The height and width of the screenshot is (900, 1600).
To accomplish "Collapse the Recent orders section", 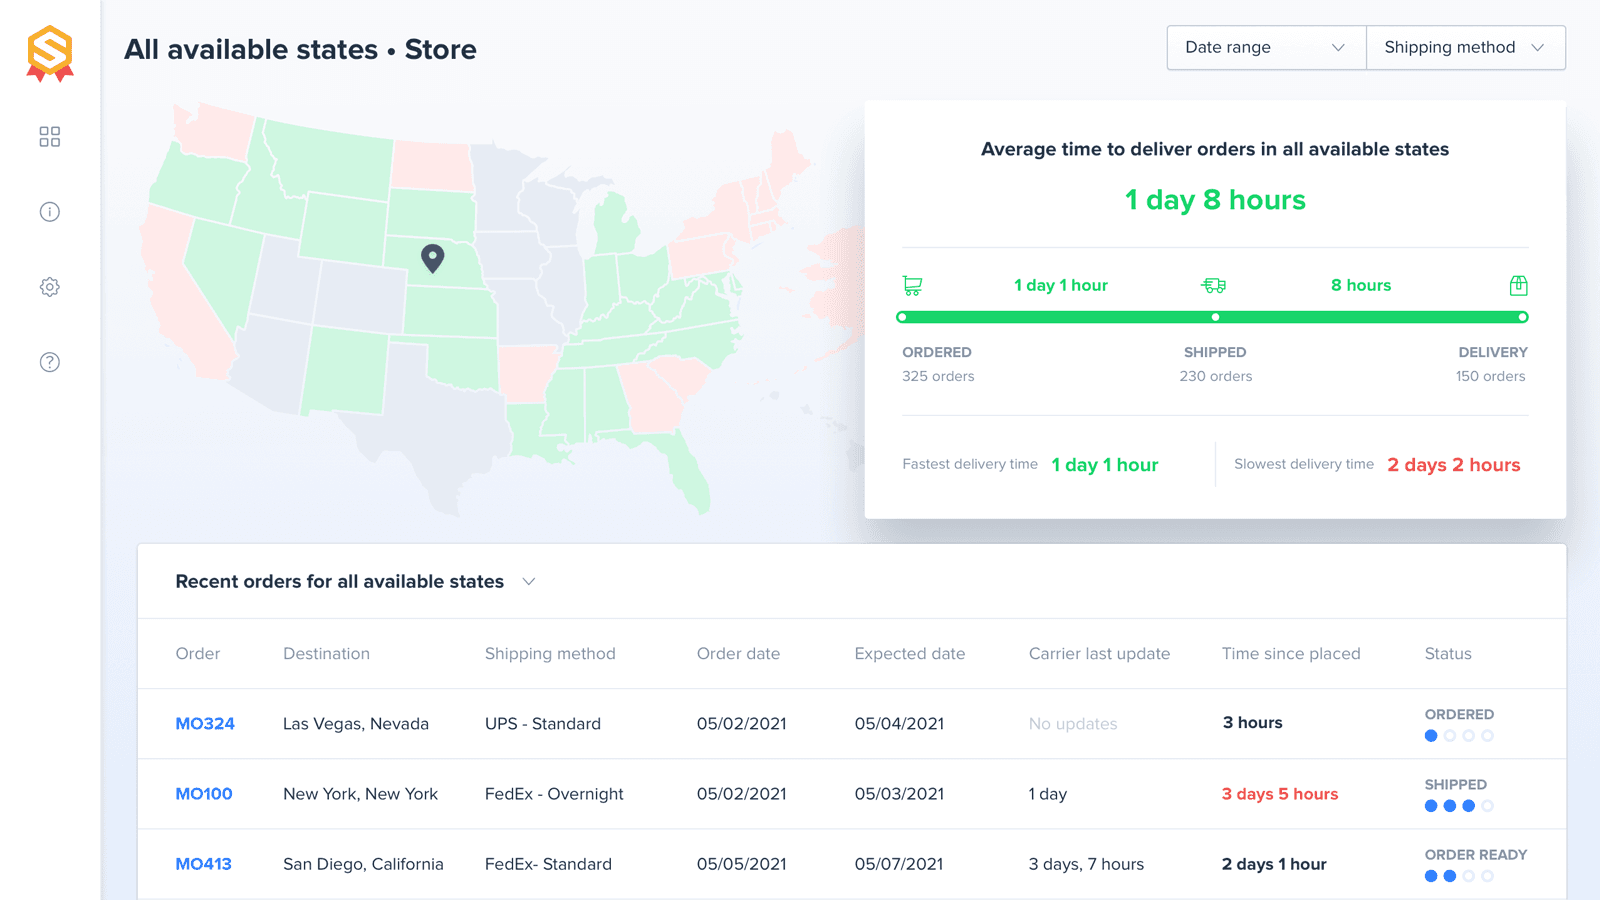I will tap(529, 581).
